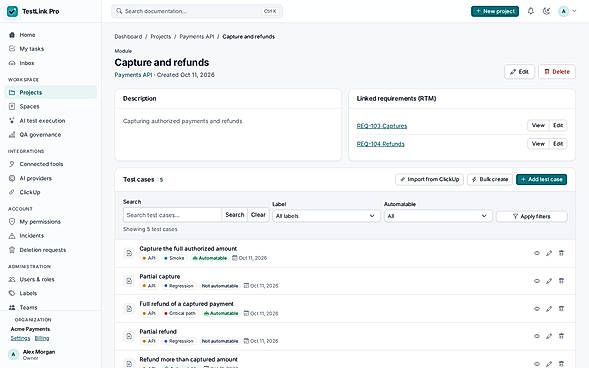
Task: View 'Full refund of a captured payment' eye icon
Action: pos(537,309)
